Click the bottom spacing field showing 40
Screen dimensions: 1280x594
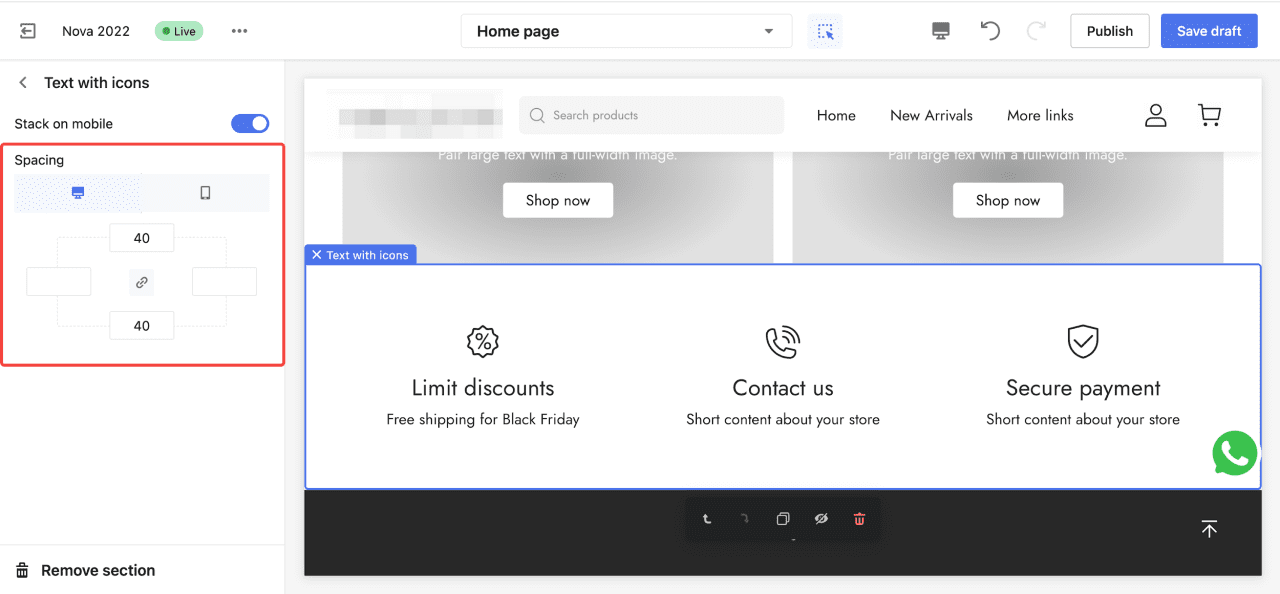click(x=142, y=325)
